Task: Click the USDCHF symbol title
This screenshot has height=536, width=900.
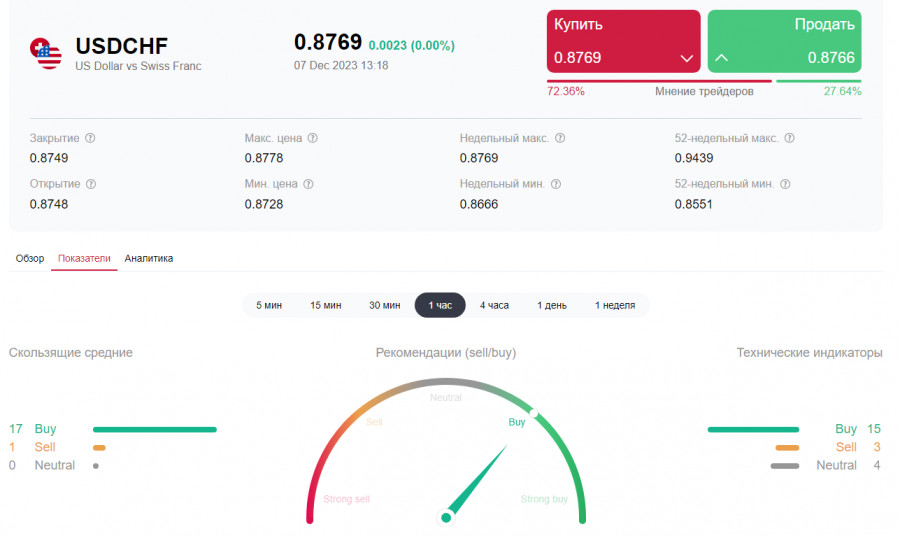Action: tap(122, 46)
